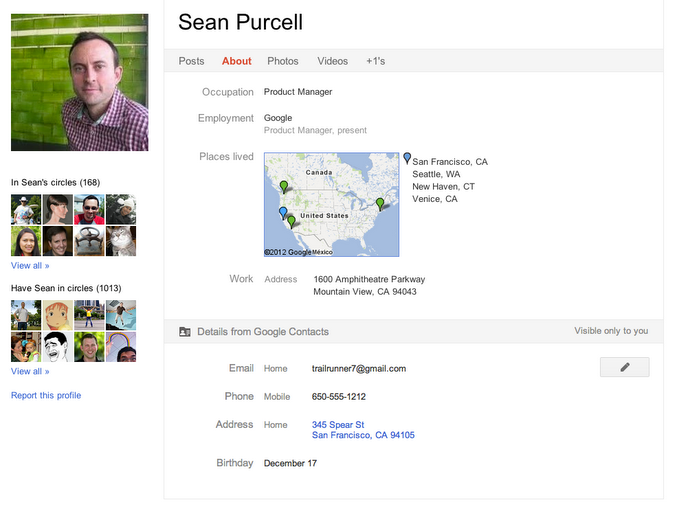View all who have Sean in circles
Image resolution: width=677 pixels, height=511 pixels.
pyautogui.click(x=30, y=371)
